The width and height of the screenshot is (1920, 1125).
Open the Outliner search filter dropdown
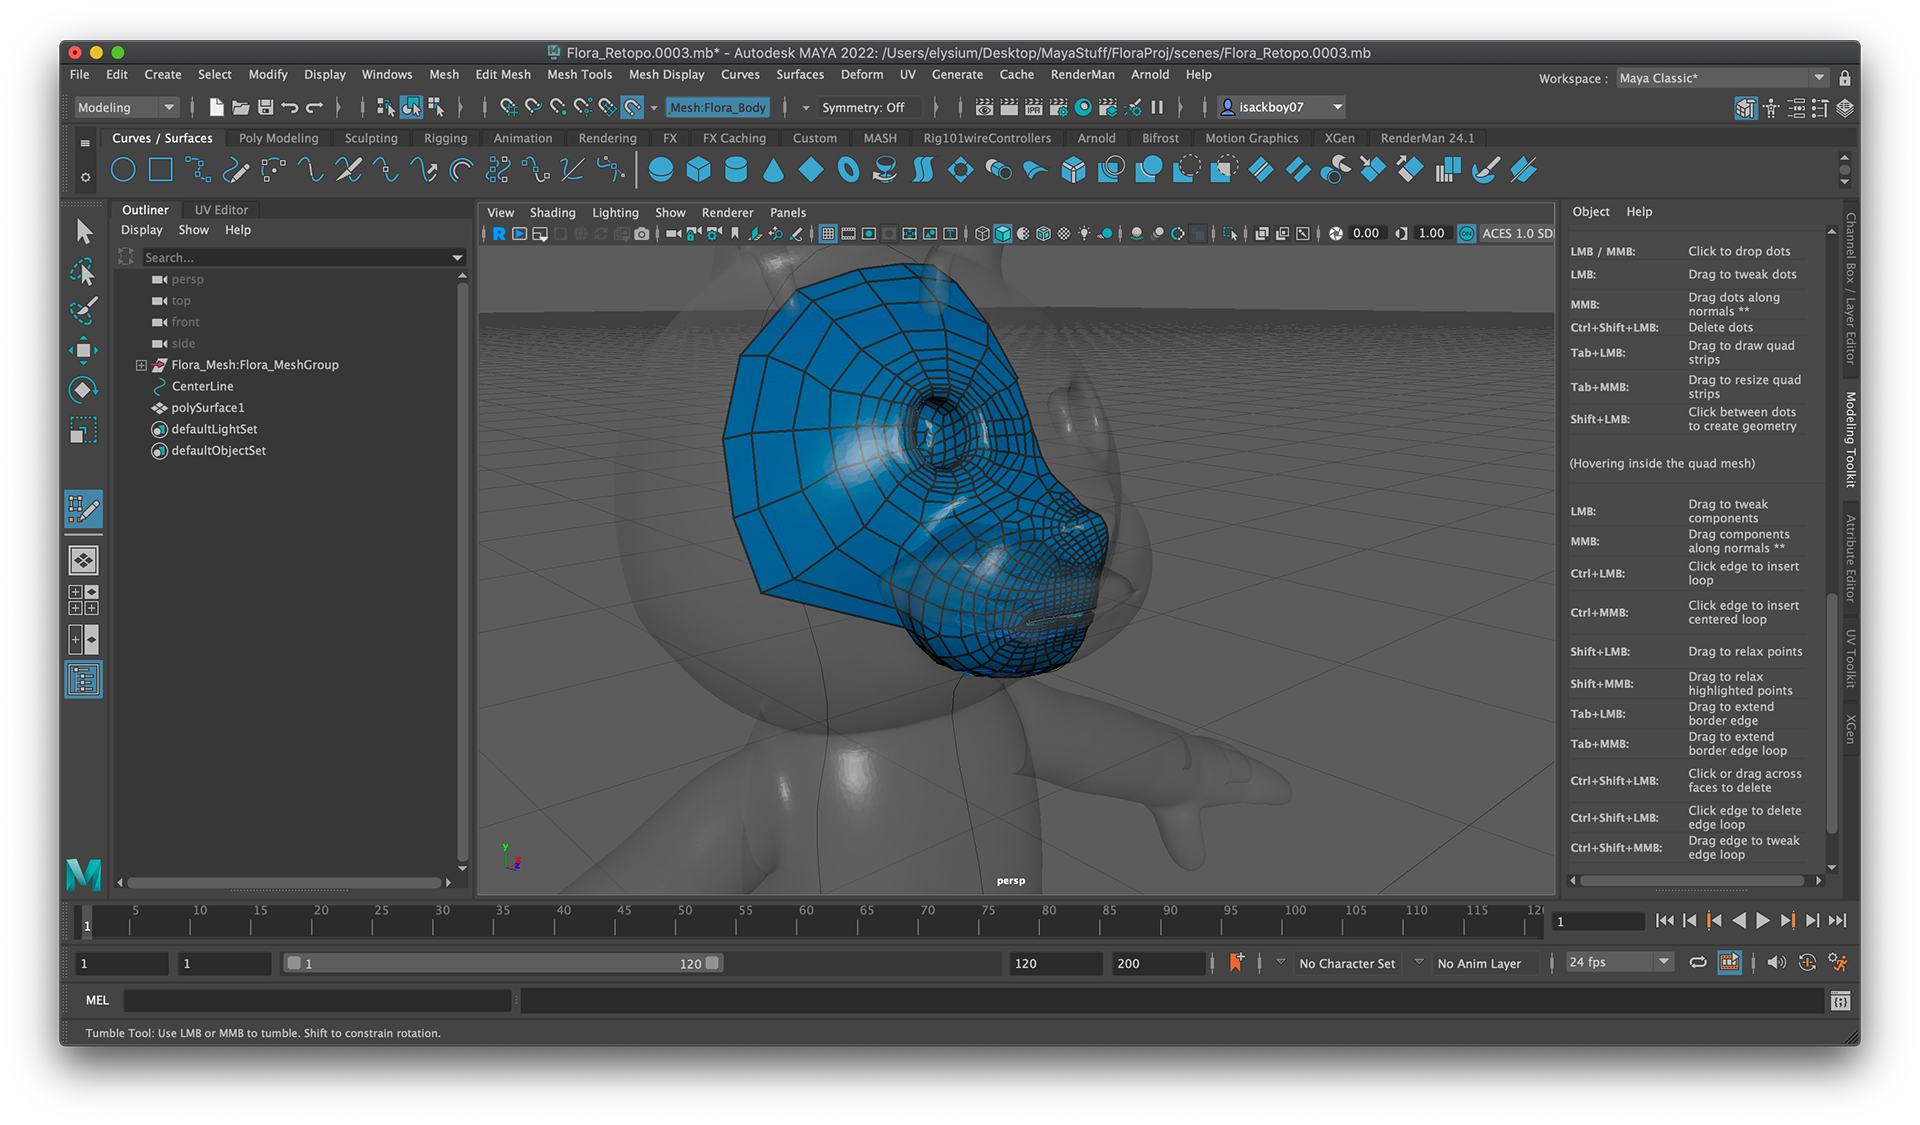coord(458,258)
